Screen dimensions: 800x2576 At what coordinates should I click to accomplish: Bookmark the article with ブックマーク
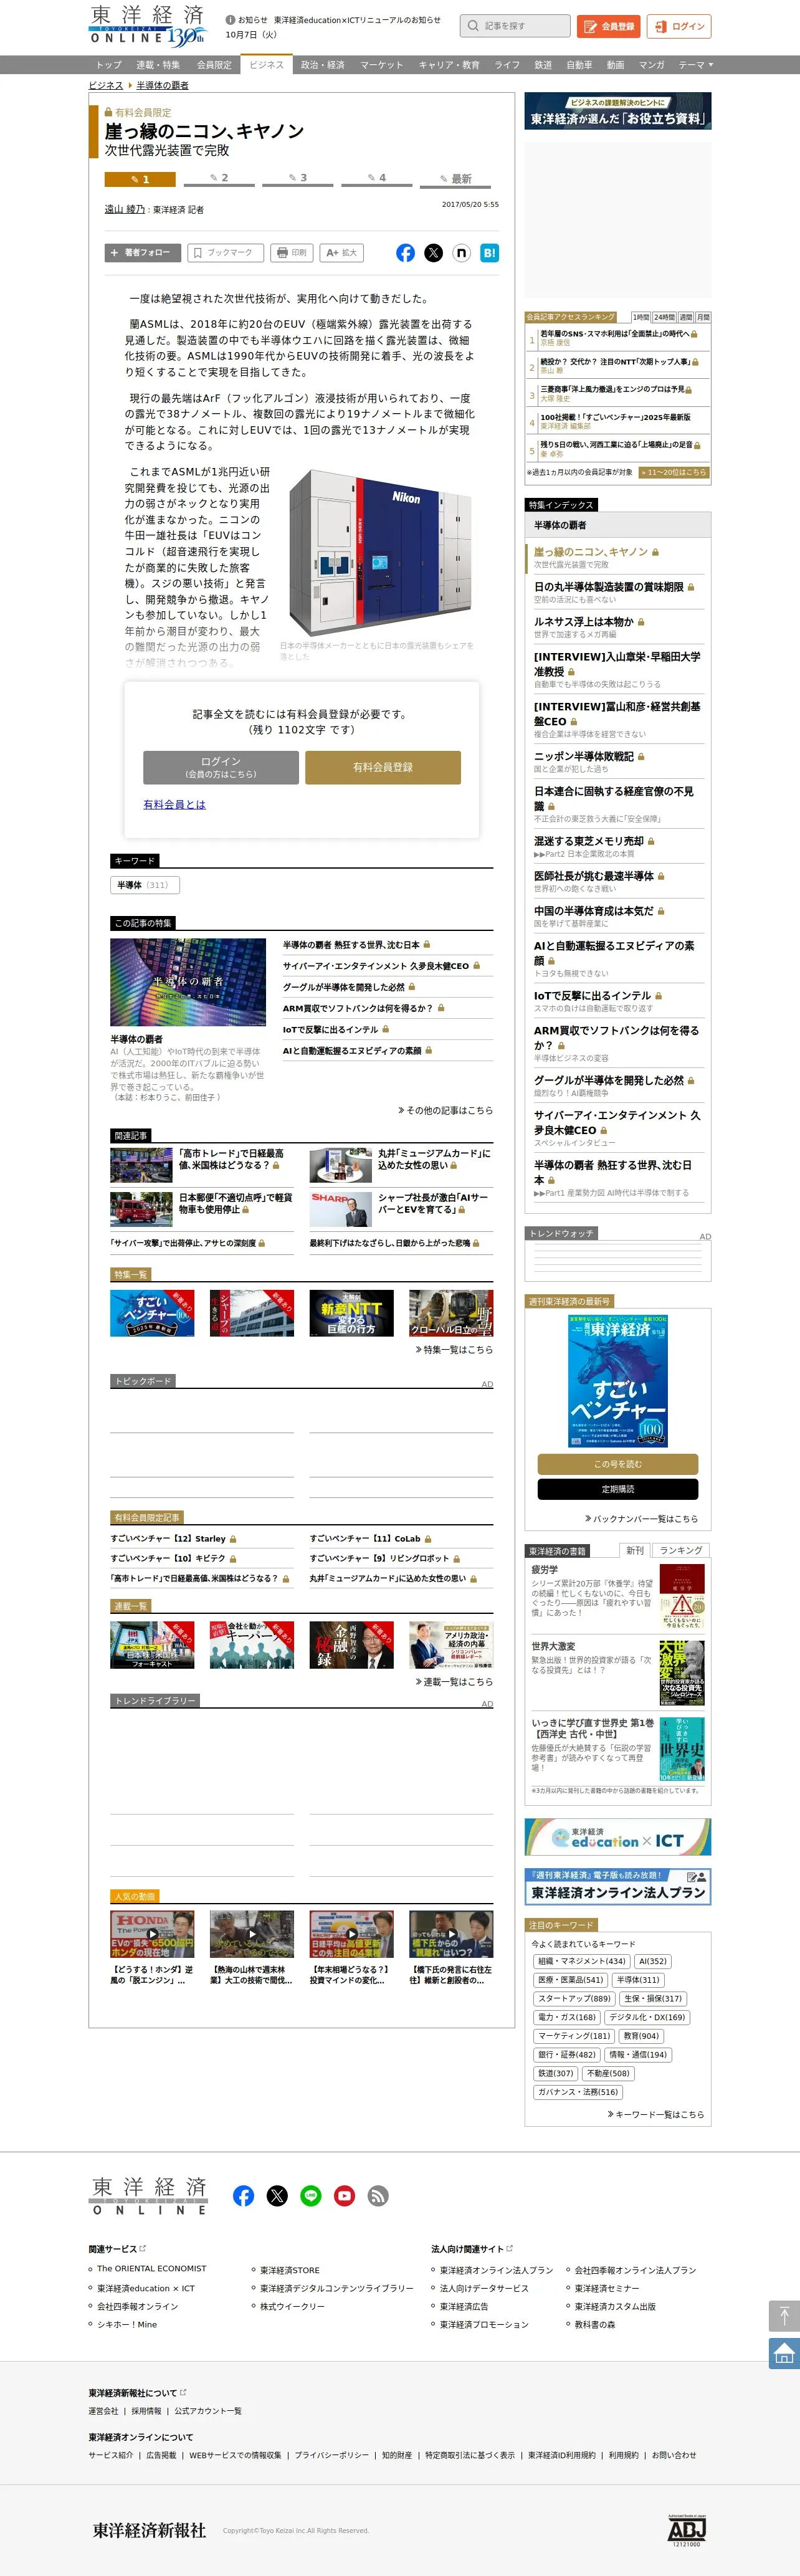[225, 253]
